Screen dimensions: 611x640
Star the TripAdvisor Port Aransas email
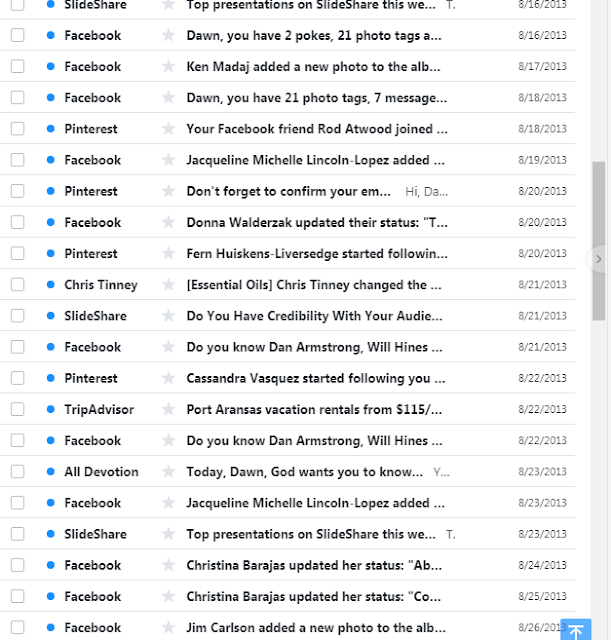click(168, 409)
